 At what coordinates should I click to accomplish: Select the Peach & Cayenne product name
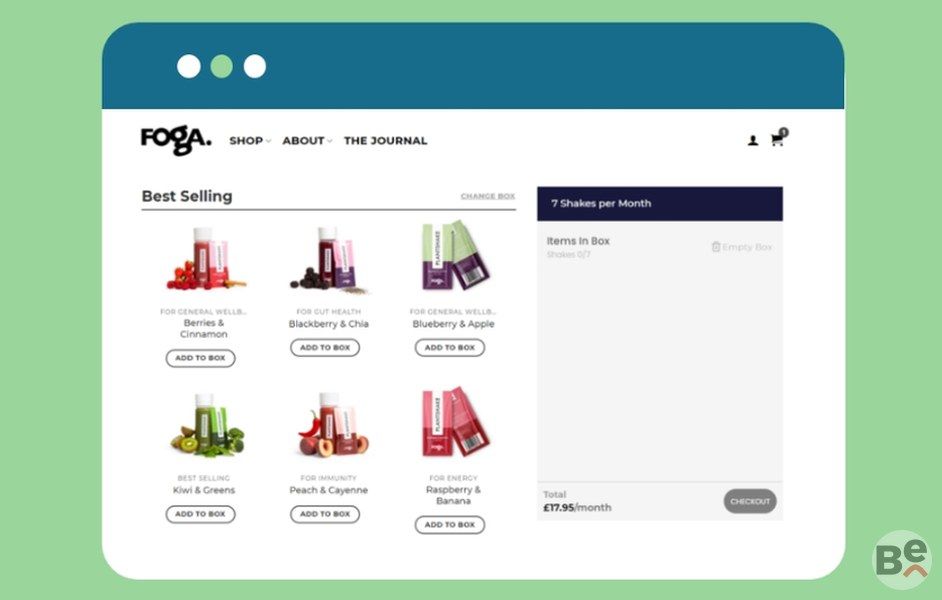click(329, 490)
